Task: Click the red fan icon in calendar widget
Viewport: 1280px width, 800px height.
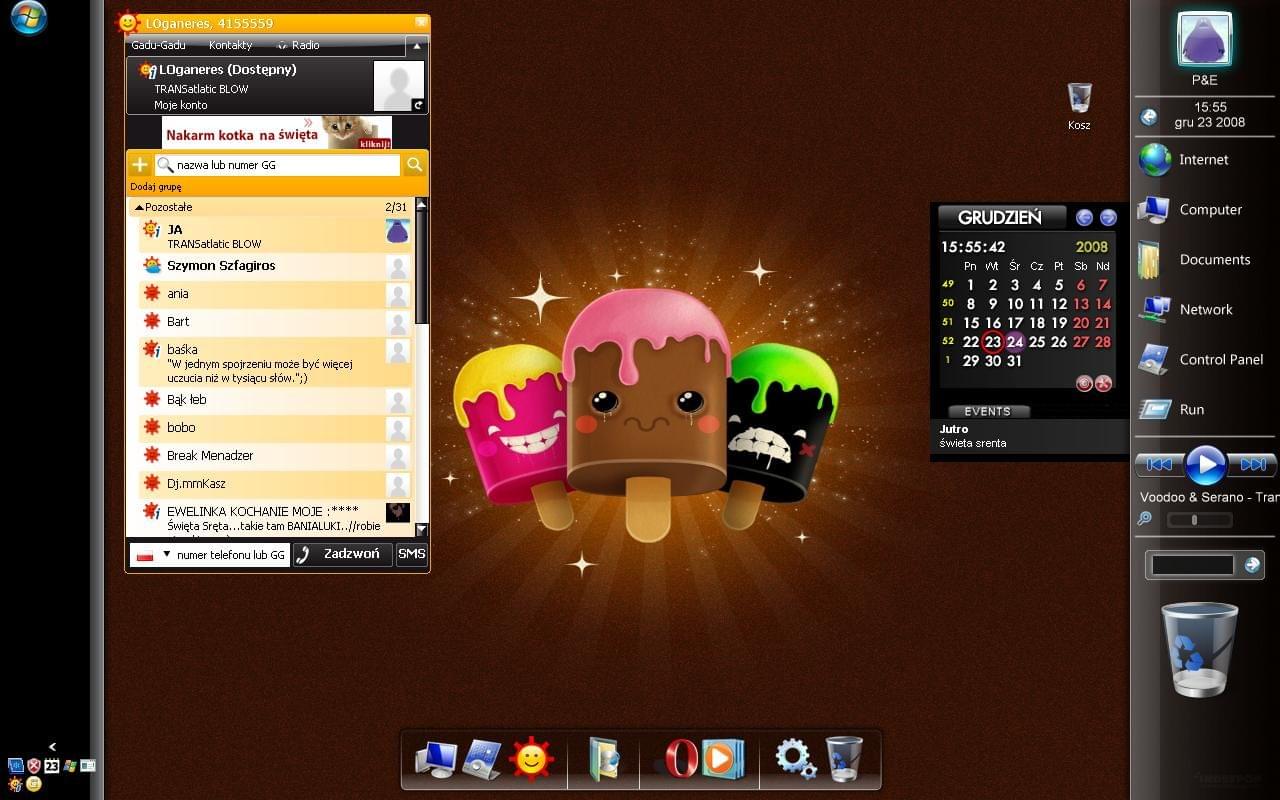Action: (x=1103, y=383)
